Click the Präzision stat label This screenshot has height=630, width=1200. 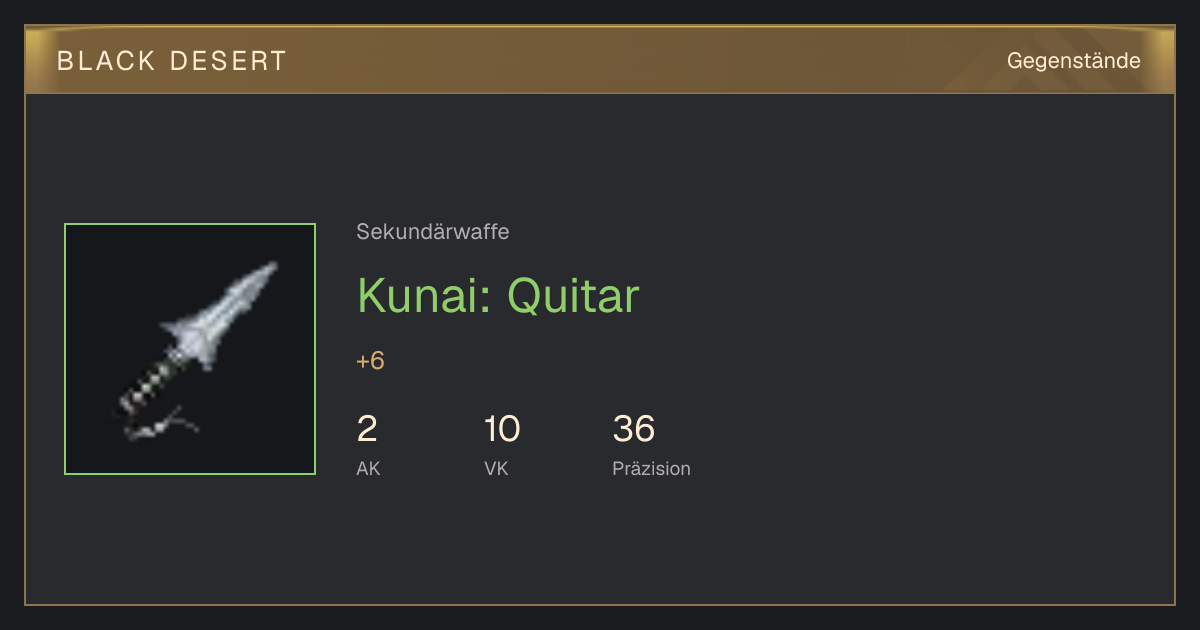pyautogui.click(x=651, y=468)
